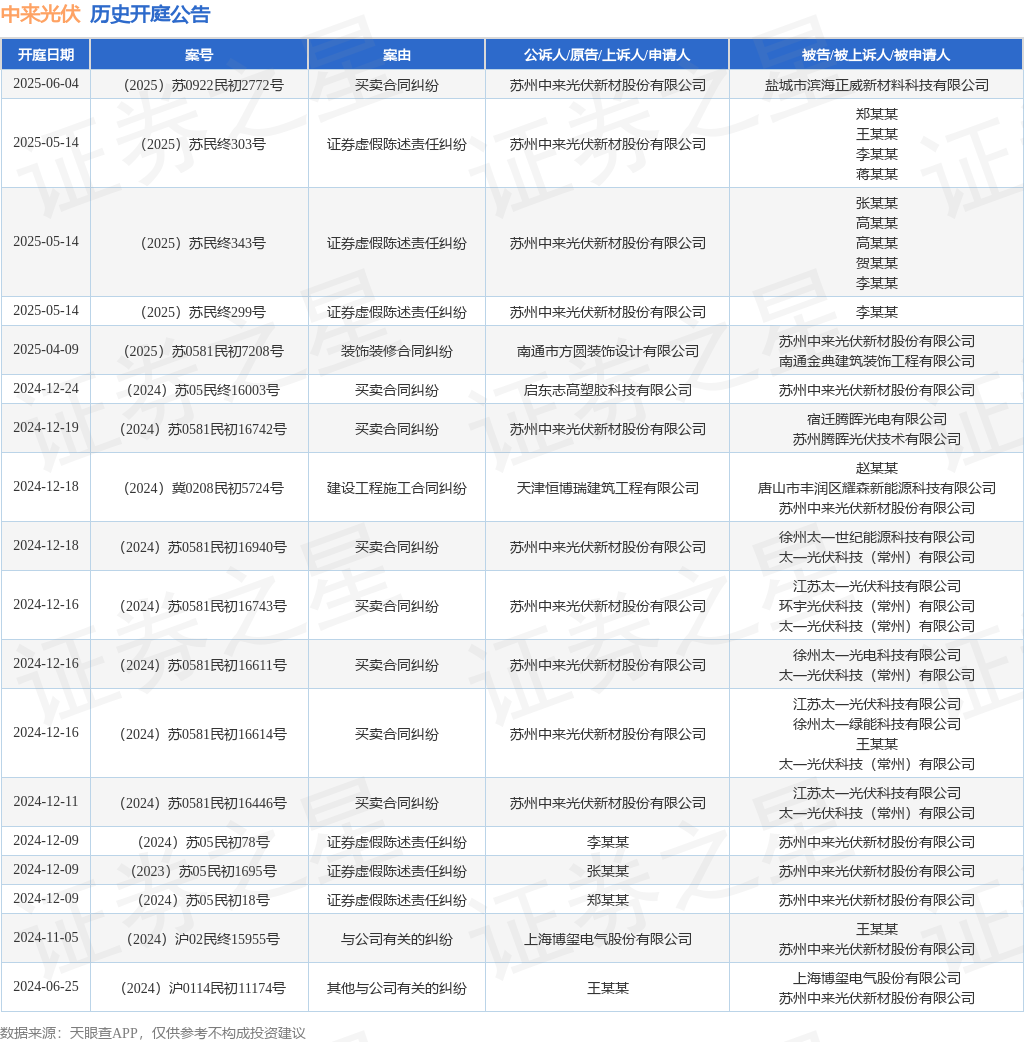Select case number (2025)苏0581民初7208号

[x=199, y=351]
